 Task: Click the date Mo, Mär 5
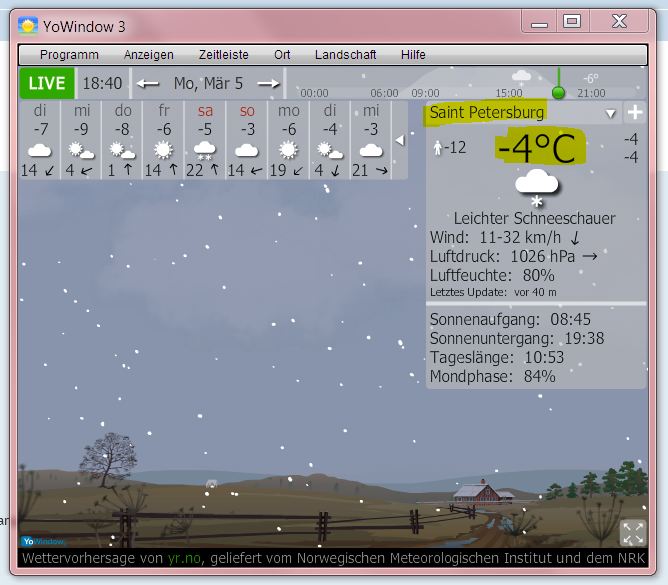(208, 84)
